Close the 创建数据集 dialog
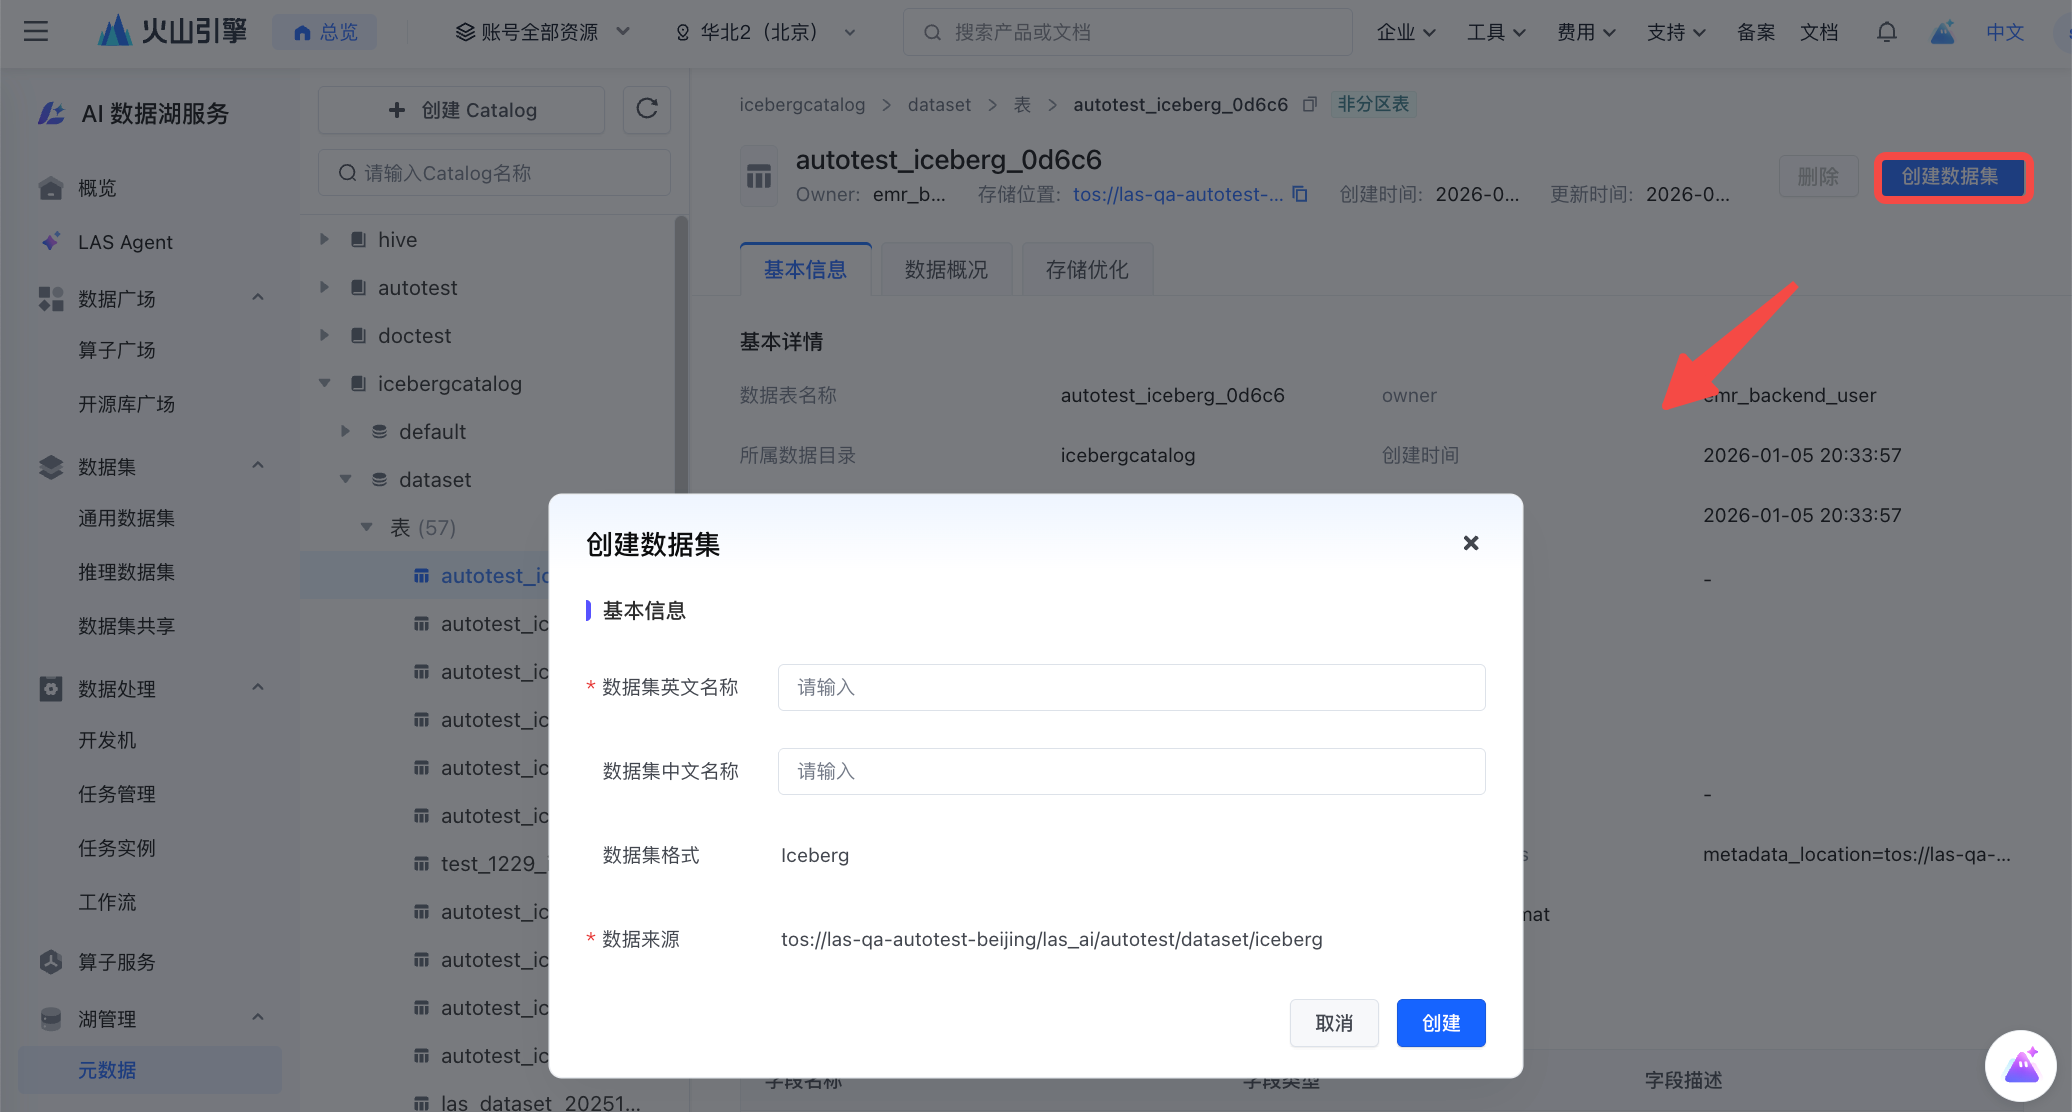The image size is (2072, 1112). 1470,543
